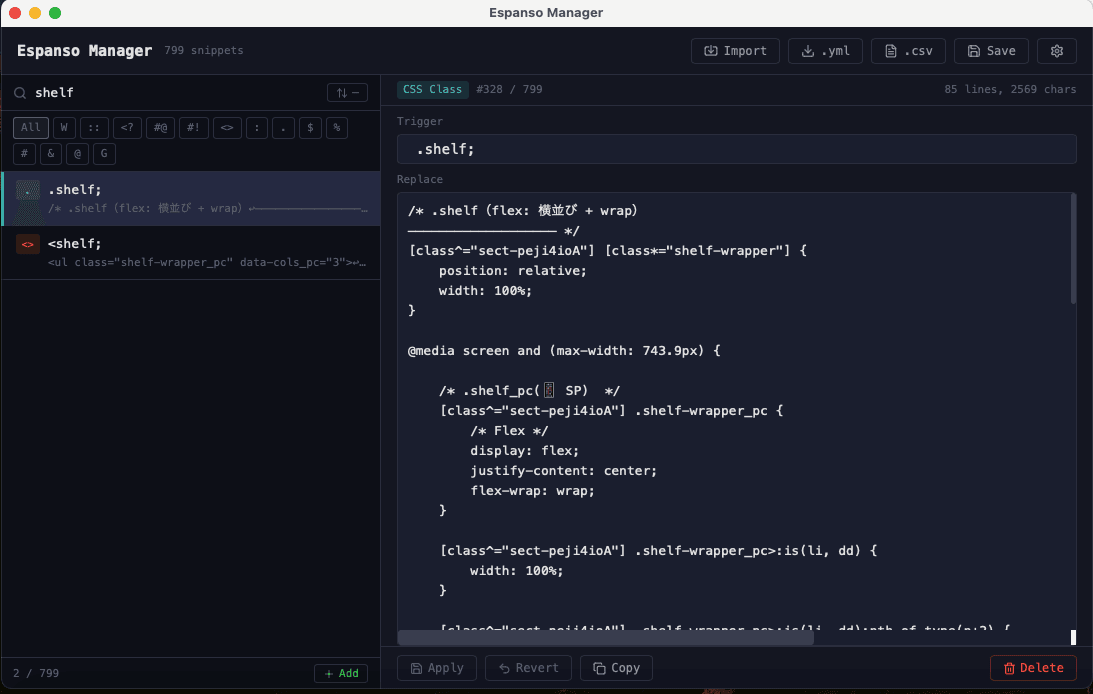Click the Replace editor horizontal scrollbar
The height and width of the screenshot is (694, 1093).
(606, 637)
